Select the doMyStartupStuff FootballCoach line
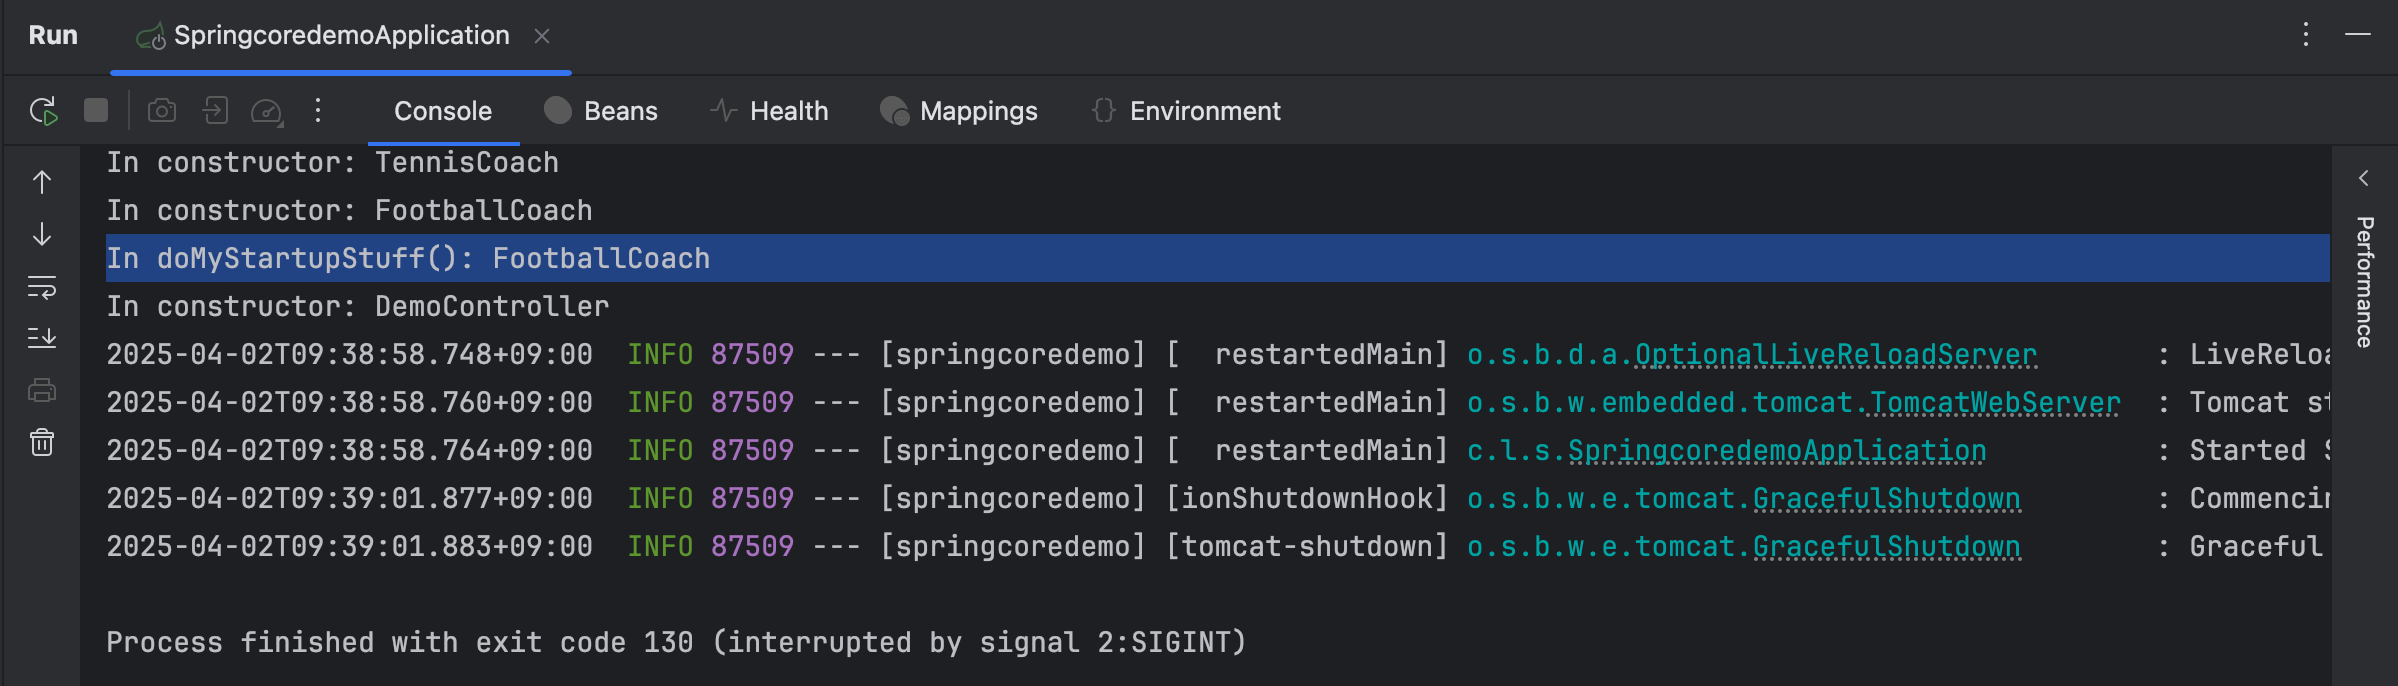This screenshot has height=686, width=2398. 408,259
